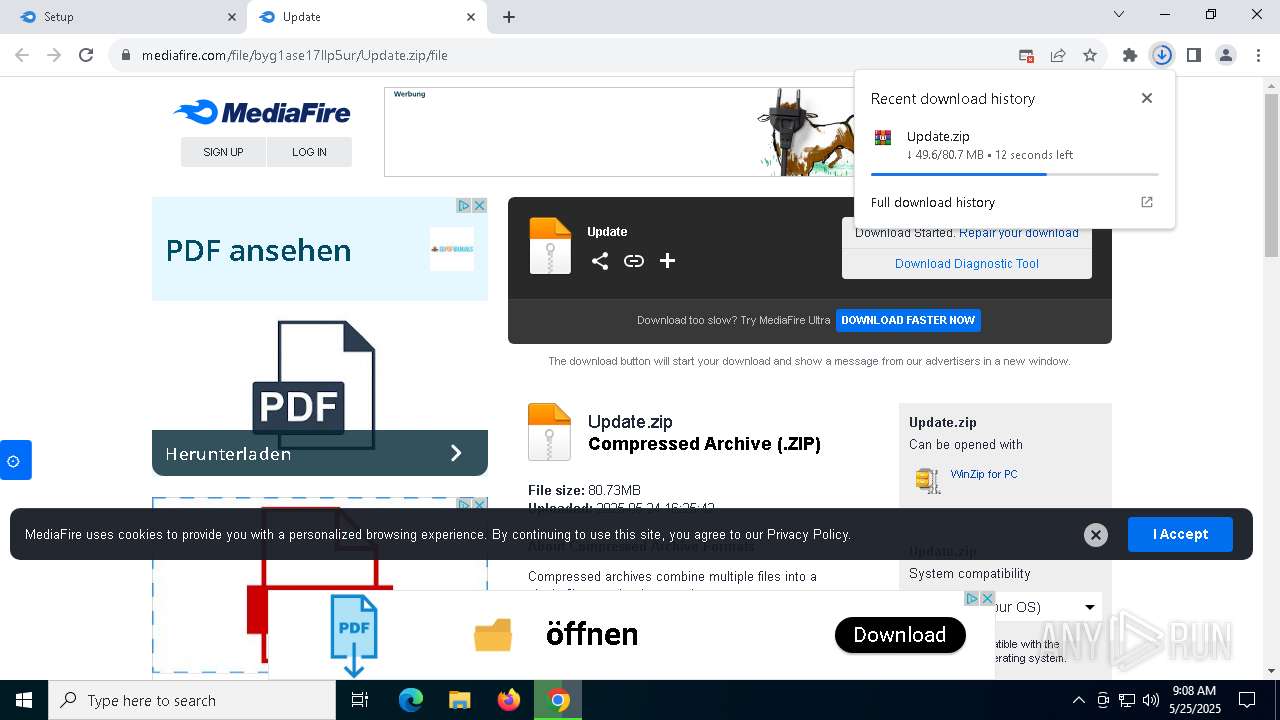Go back with browser back arrow

pos(22,55)
